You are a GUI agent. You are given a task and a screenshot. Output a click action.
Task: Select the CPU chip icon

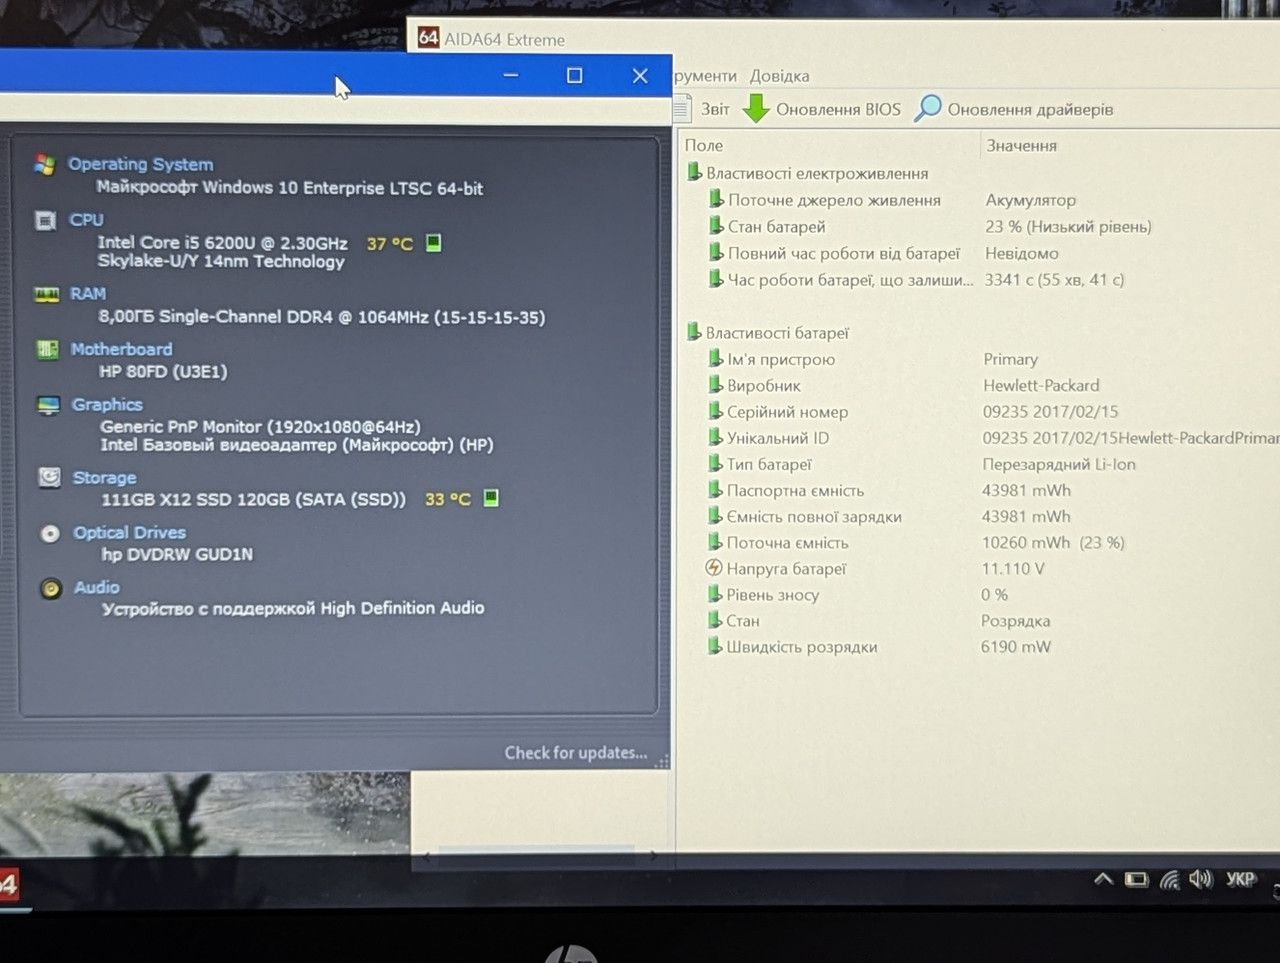pos(45,220)
